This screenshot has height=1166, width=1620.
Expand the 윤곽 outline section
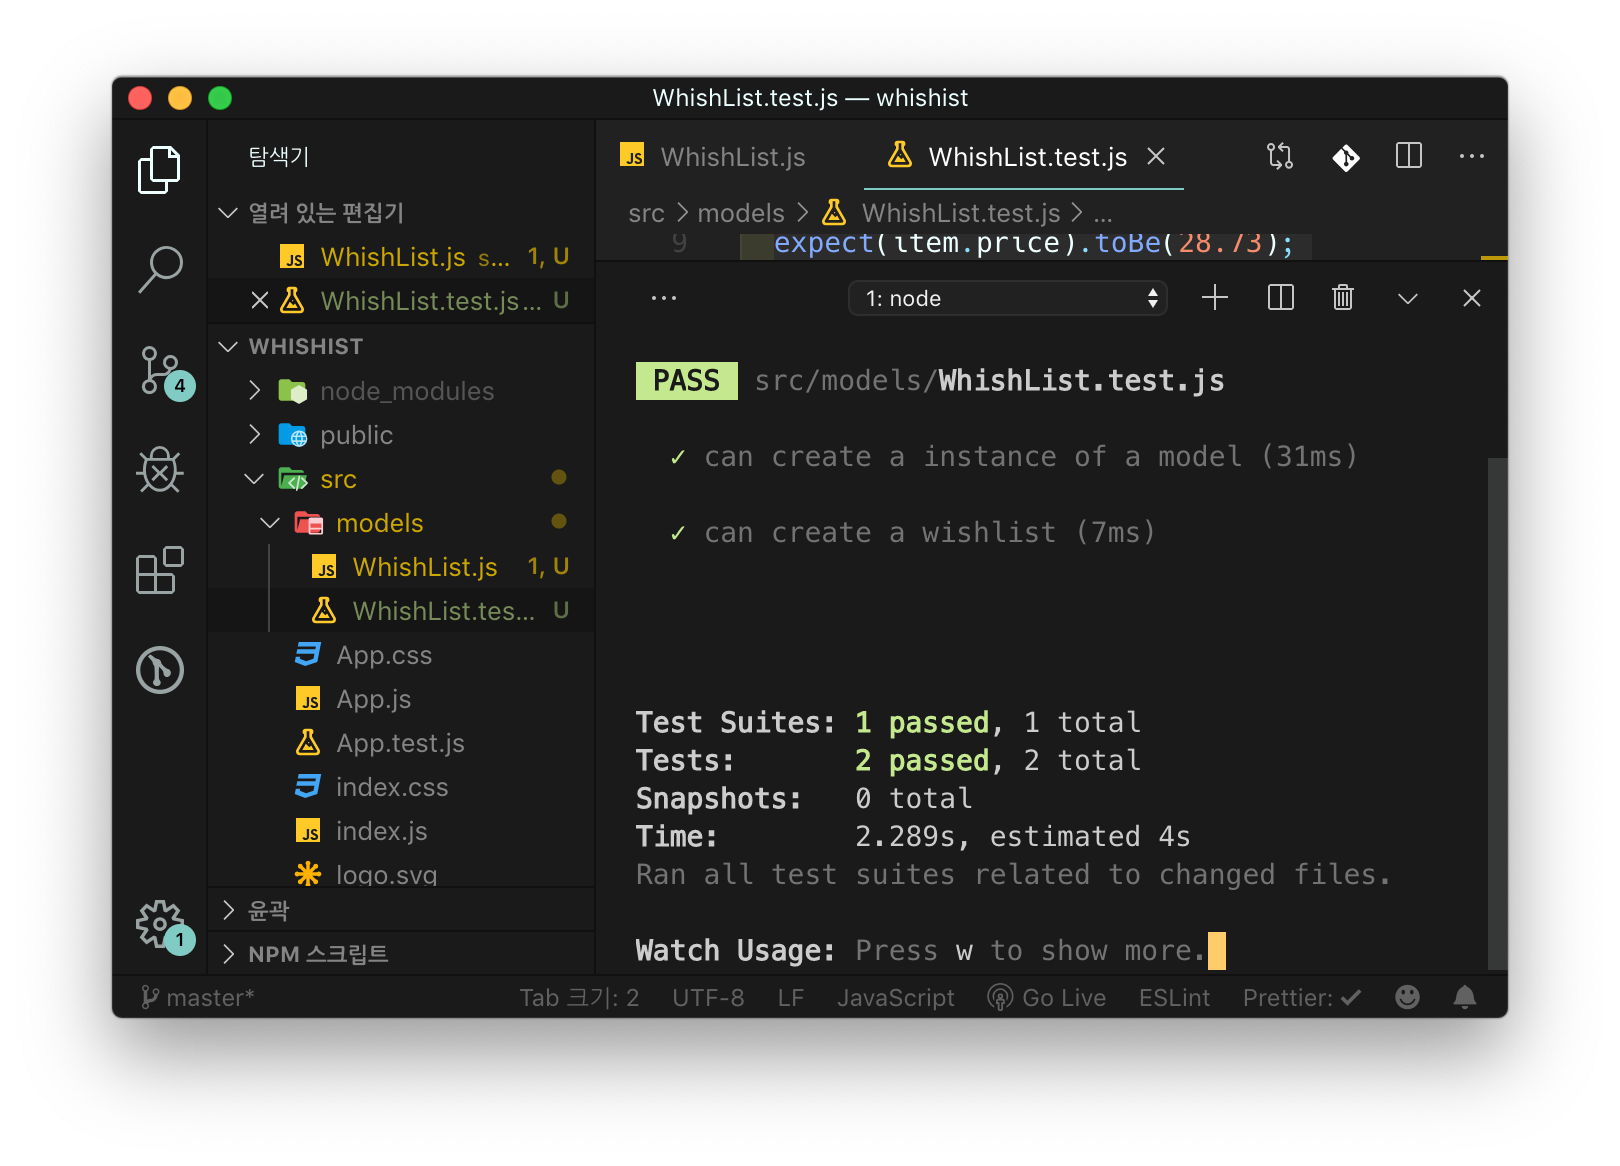(x=400, y=910)
